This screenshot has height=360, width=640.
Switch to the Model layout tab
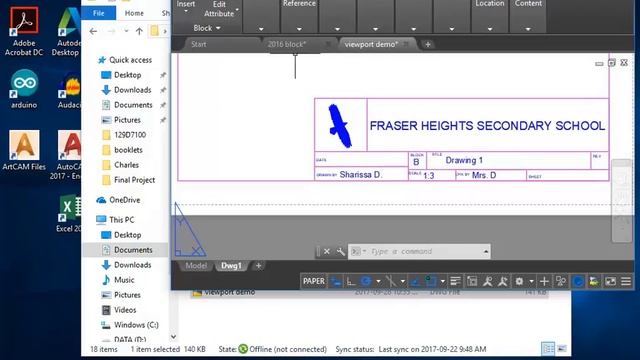(196, 266)
